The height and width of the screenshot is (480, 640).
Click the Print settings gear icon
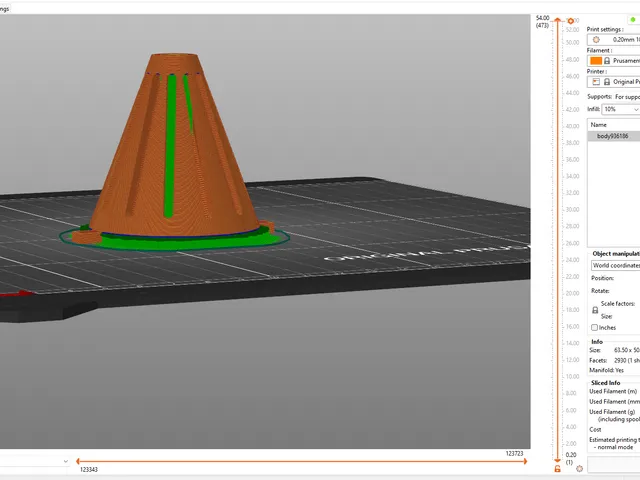tap(596, 40)
